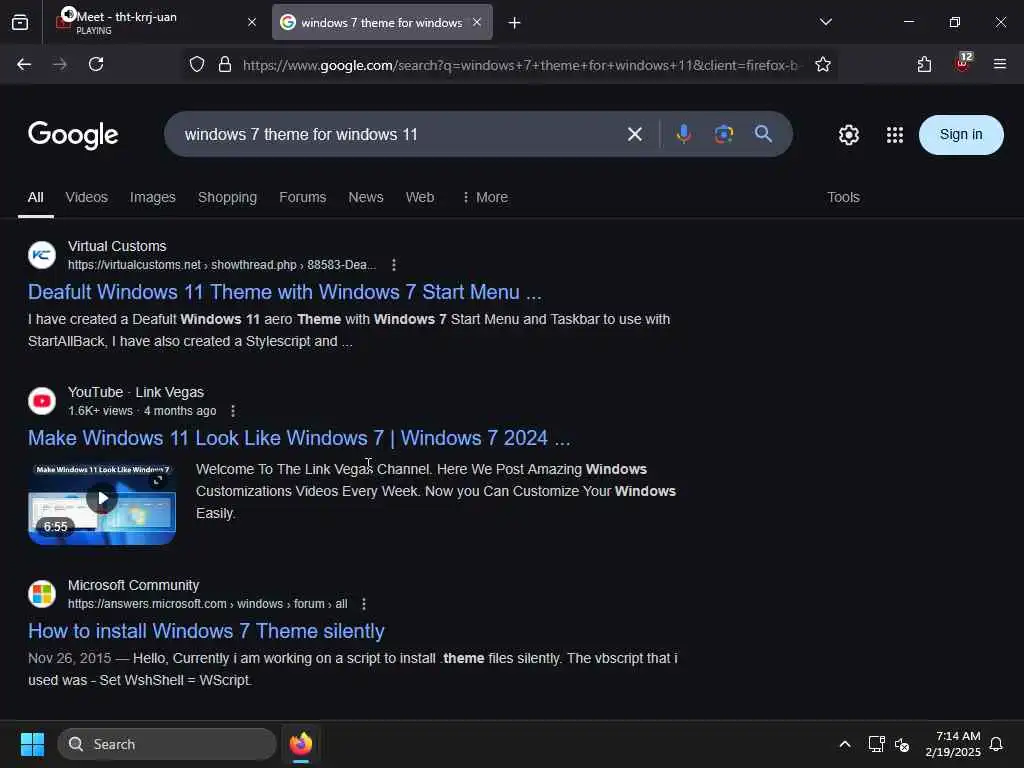Switch to Web results

[420, 197]
